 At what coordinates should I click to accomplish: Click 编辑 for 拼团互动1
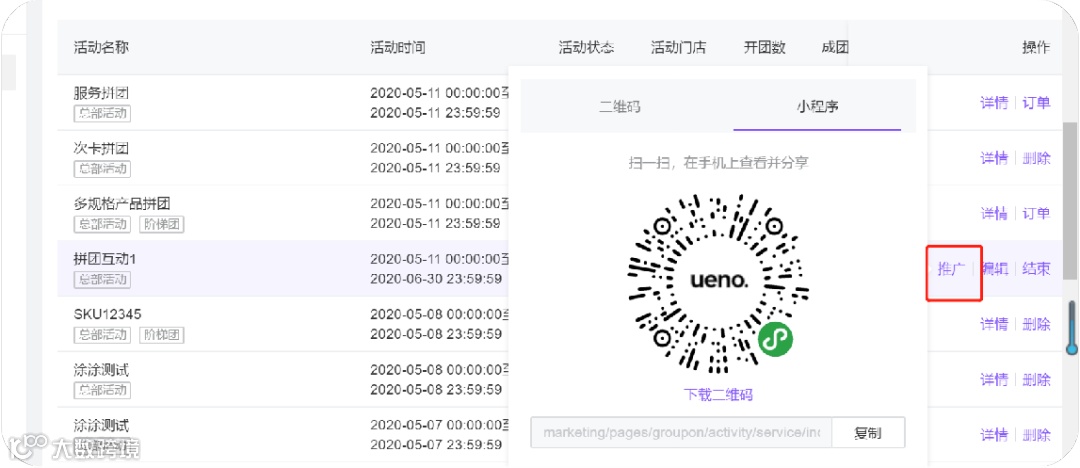[994, 269]
